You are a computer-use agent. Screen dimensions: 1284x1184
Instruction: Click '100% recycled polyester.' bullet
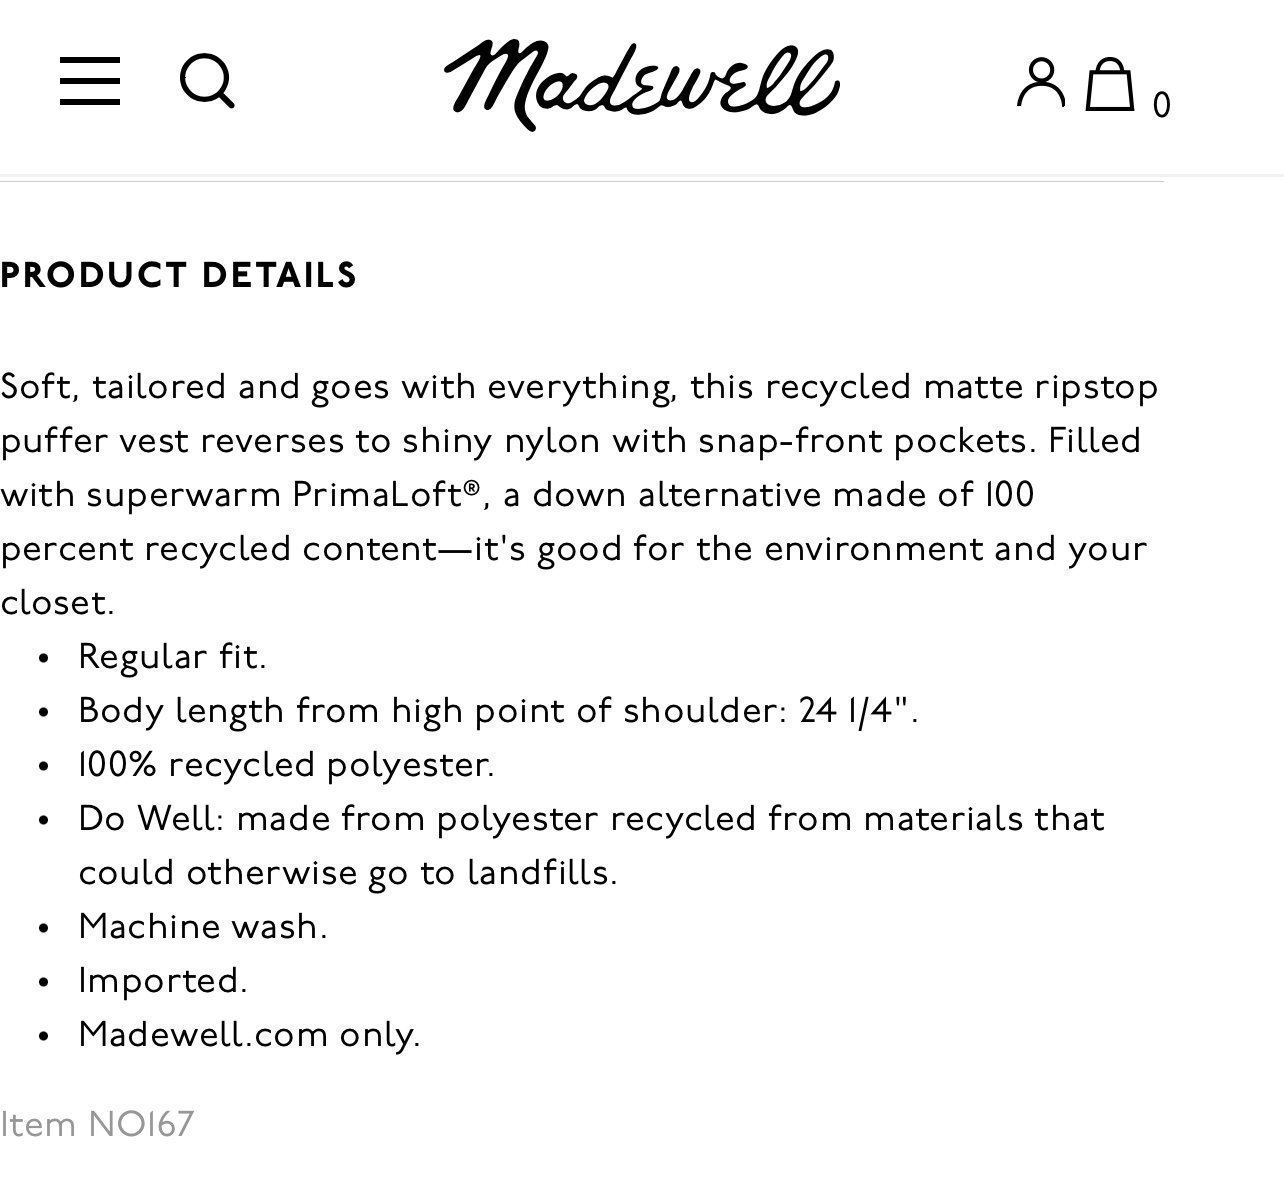pyautogui.click(x=286, y=765)
